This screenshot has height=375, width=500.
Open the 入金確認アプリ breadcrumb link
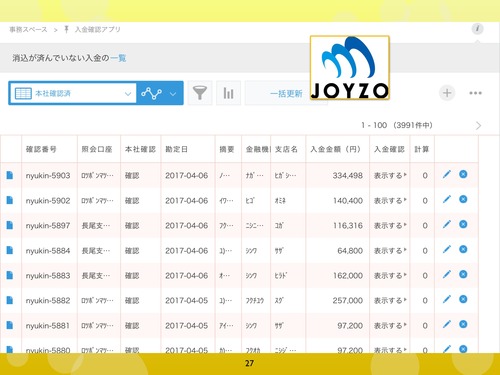point(98,30)
